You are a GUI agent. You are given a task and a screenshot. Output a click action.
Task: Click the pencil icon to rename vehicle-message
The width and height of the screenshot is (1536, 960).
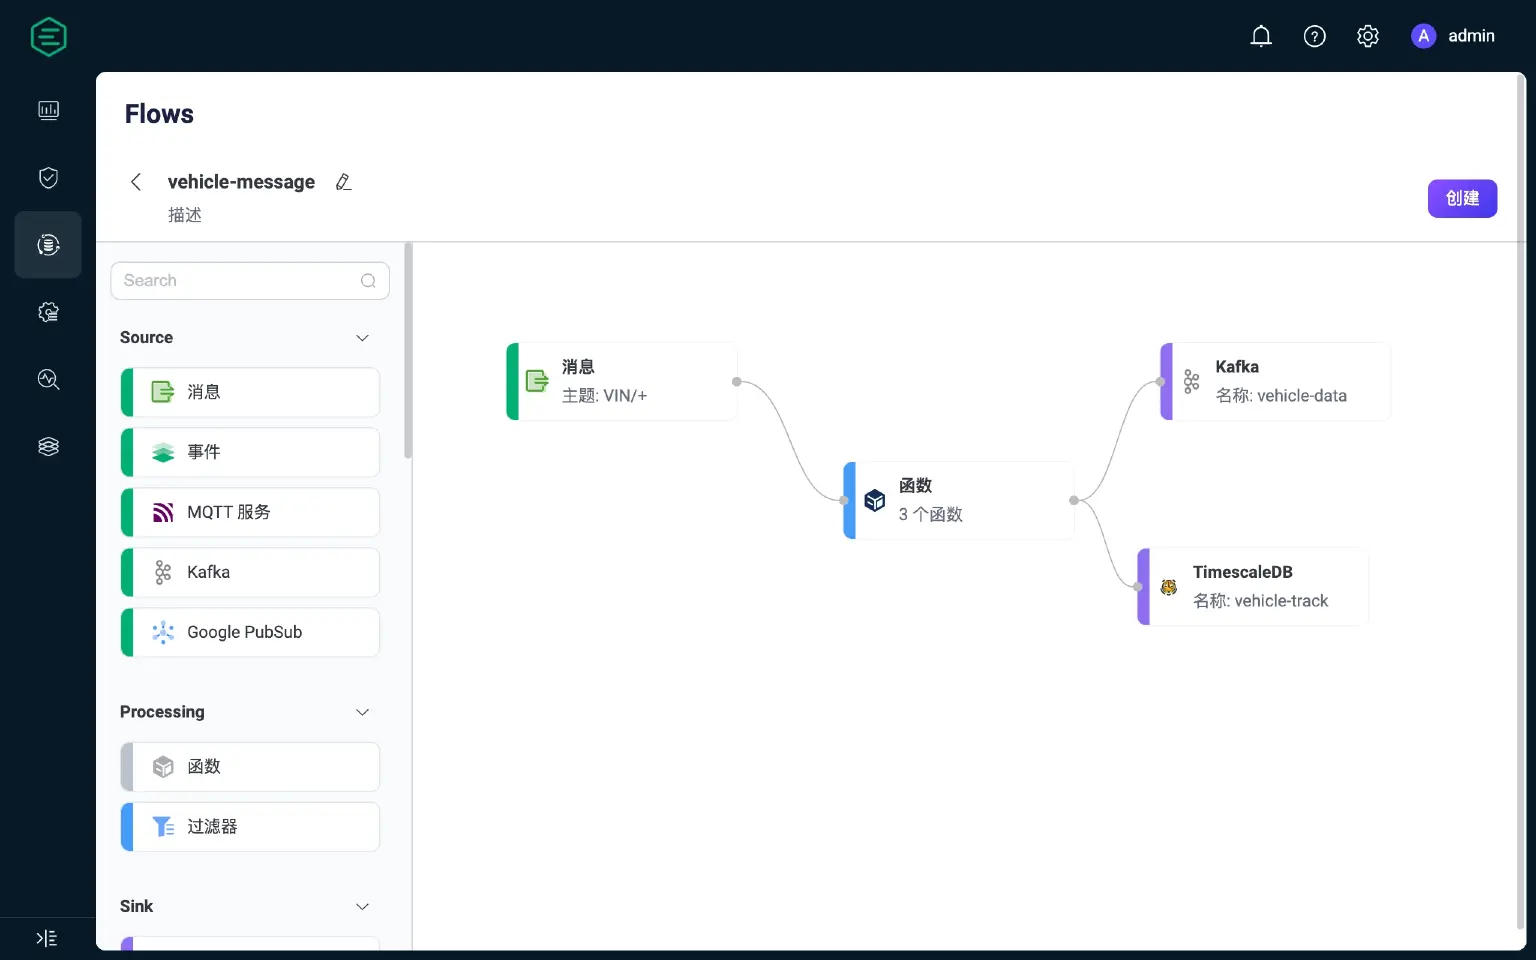tap(343, 181)
